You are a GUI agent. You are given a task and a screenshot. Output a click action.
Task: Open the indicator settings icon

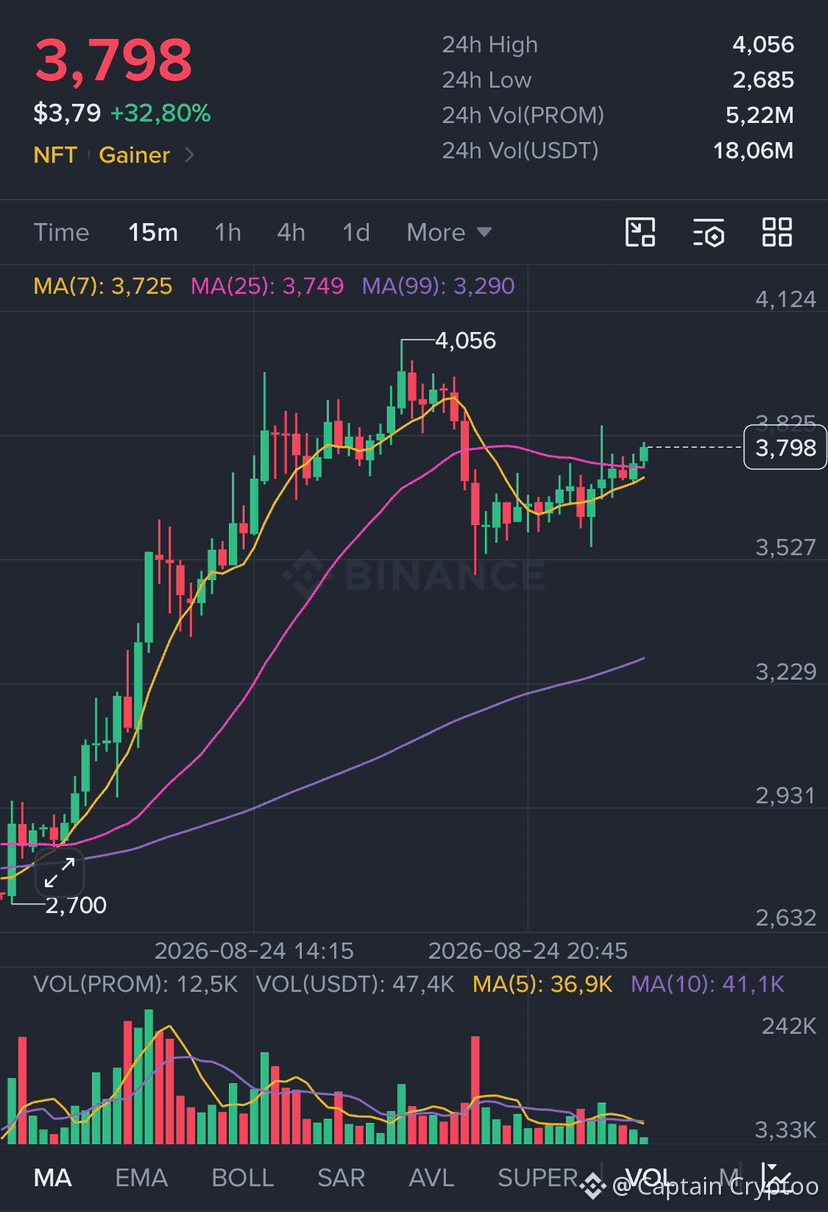pyautogui.click(x=708, y=232)
